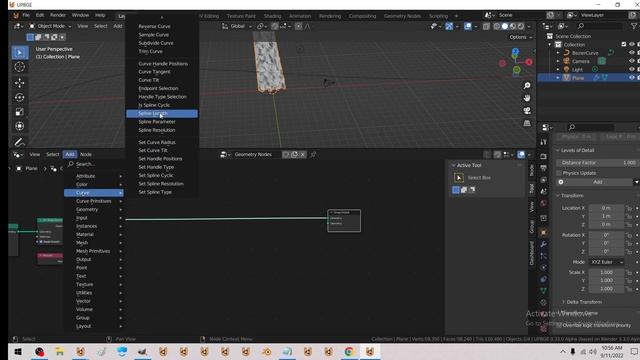Image resolution: width=640 pixels, height=360 pixels.
Task: Open the Object properties tab icon
Action: pos(543,233)
